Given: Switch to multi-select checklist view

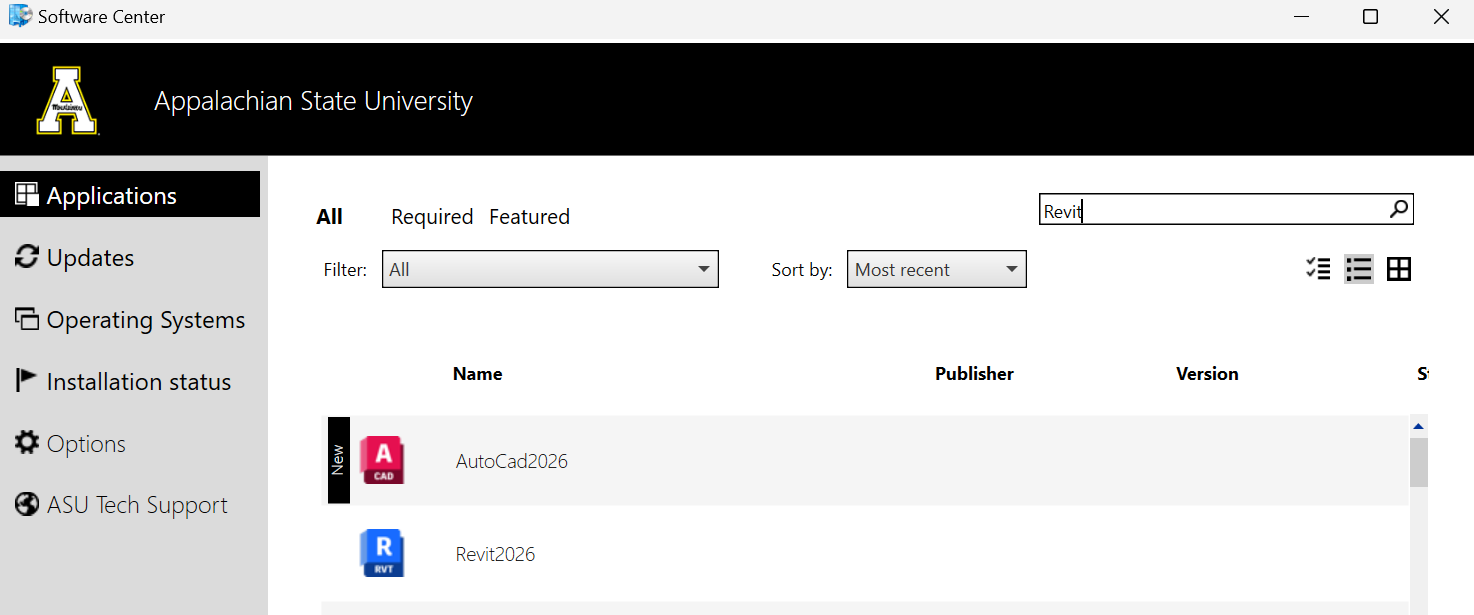Looking at the screenshot, I should point(1318,269).
